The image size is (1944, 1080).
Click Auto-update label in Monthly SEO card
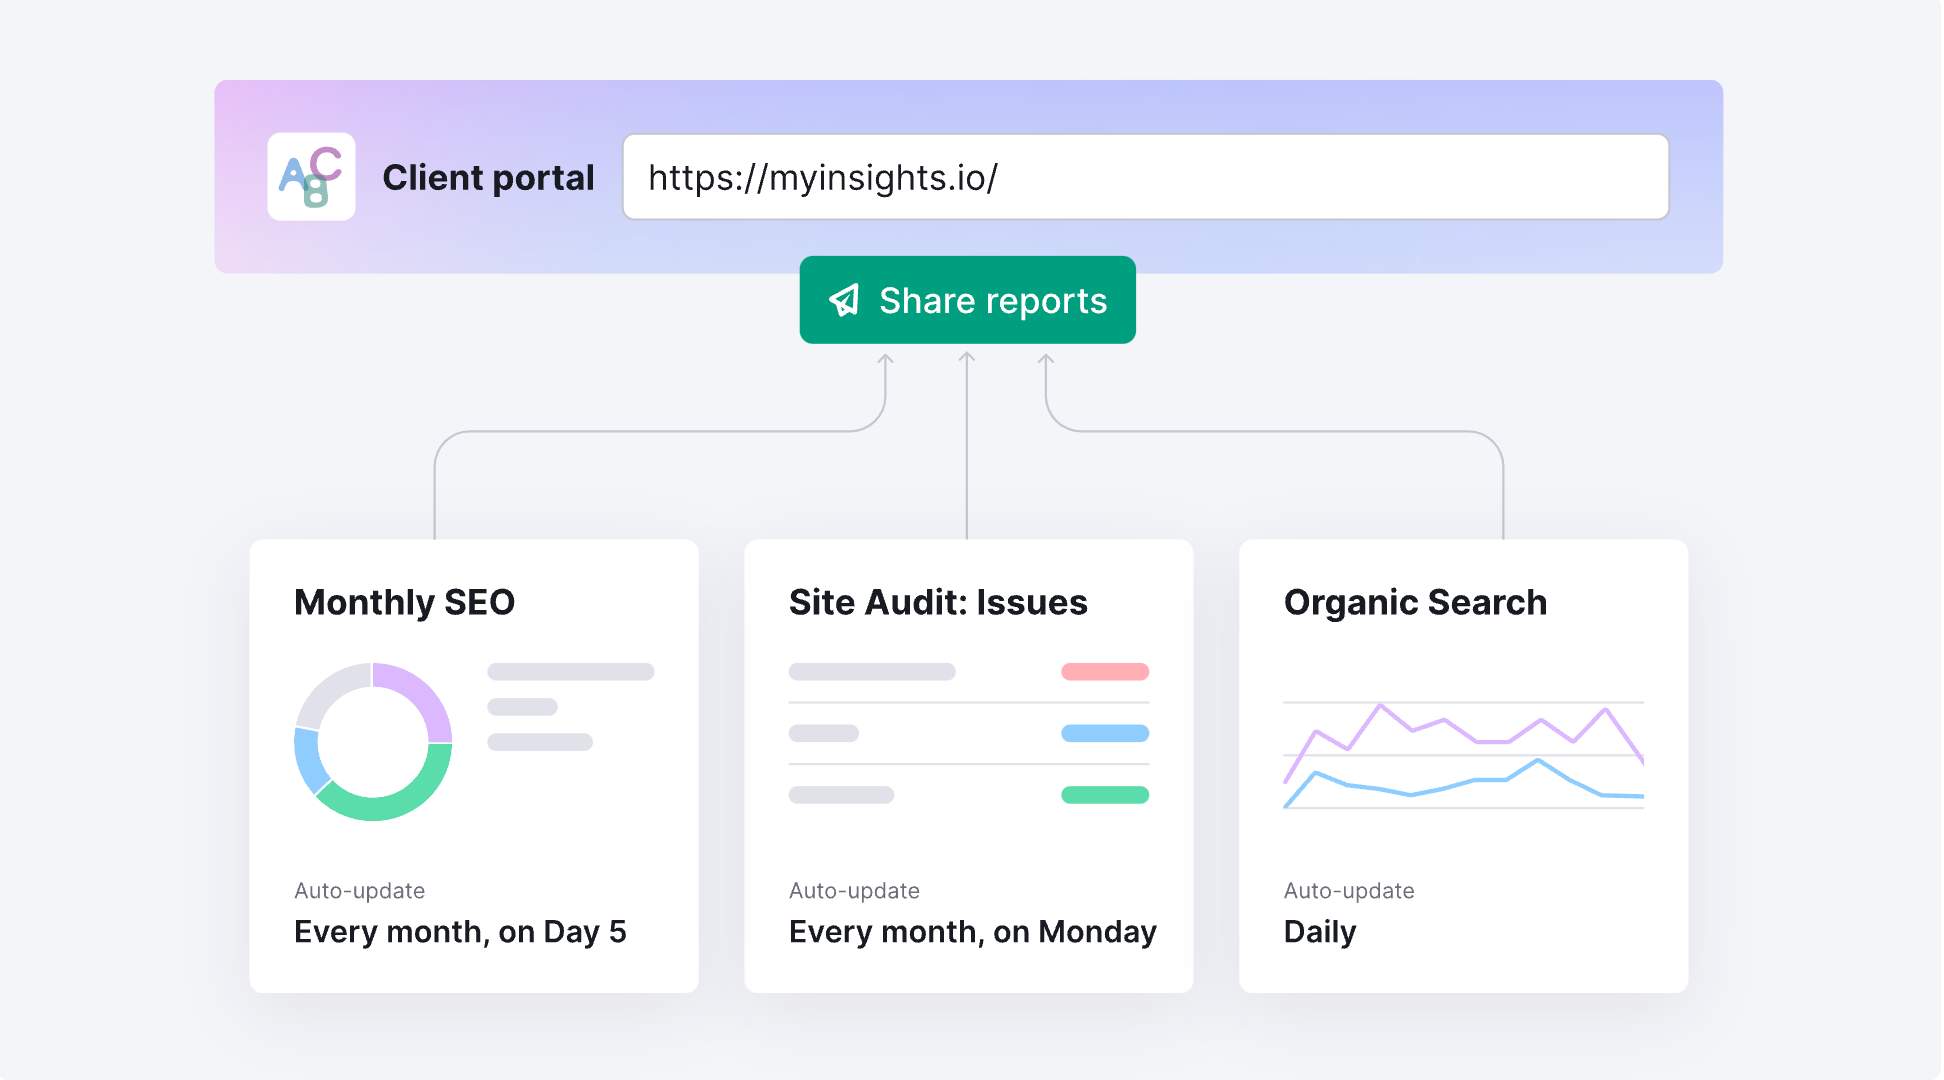[x=360, y=891]
